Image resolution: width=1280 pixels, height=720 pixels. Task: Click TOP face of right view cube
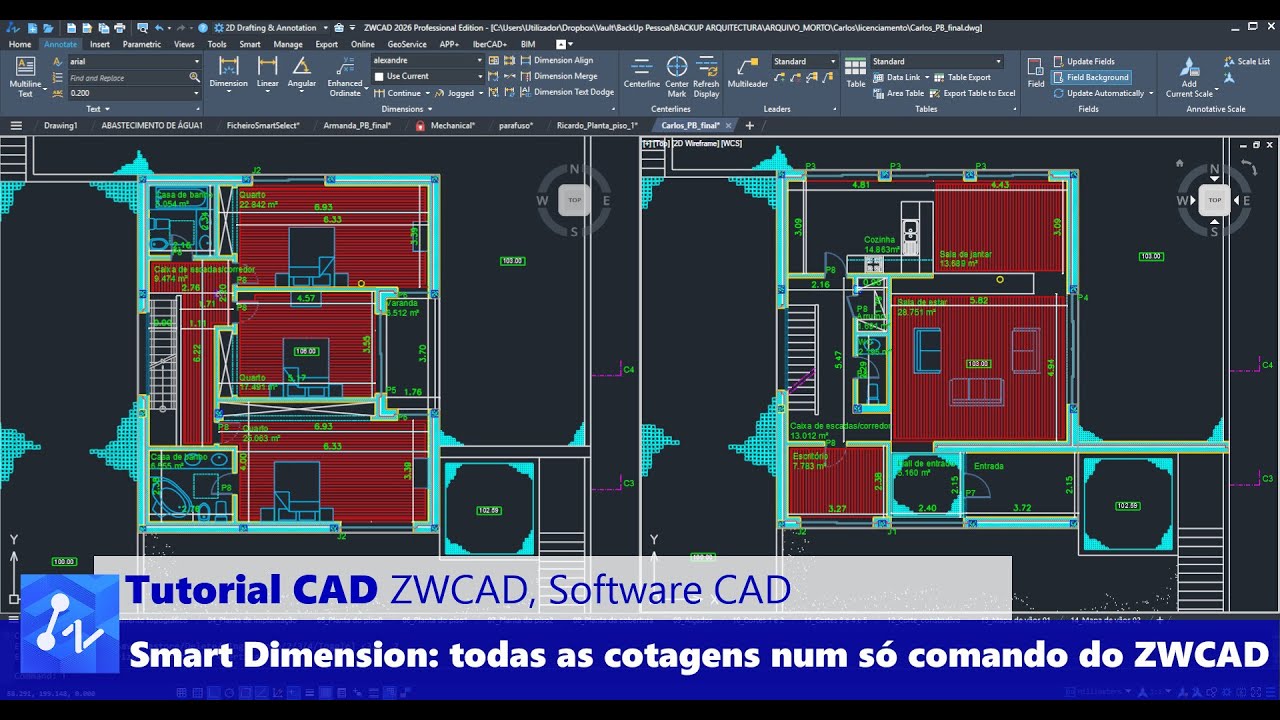click(x=1214, y=200)
